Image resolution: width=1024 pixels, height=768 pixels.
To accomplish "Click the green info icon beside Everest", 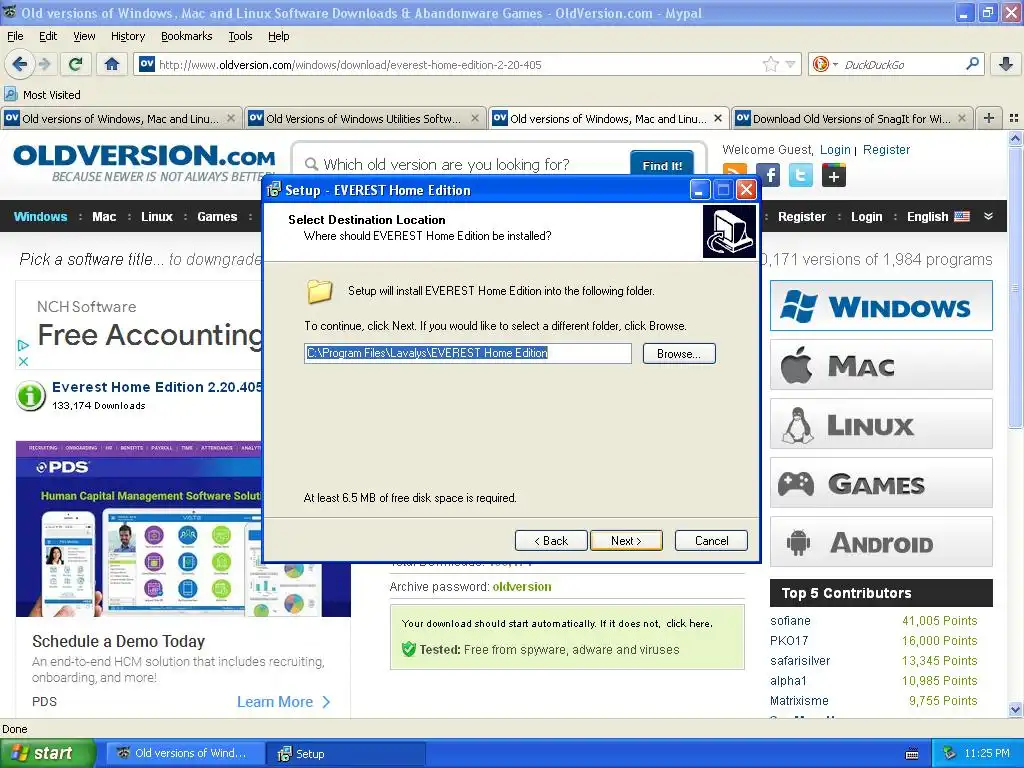I will point(30,396).
